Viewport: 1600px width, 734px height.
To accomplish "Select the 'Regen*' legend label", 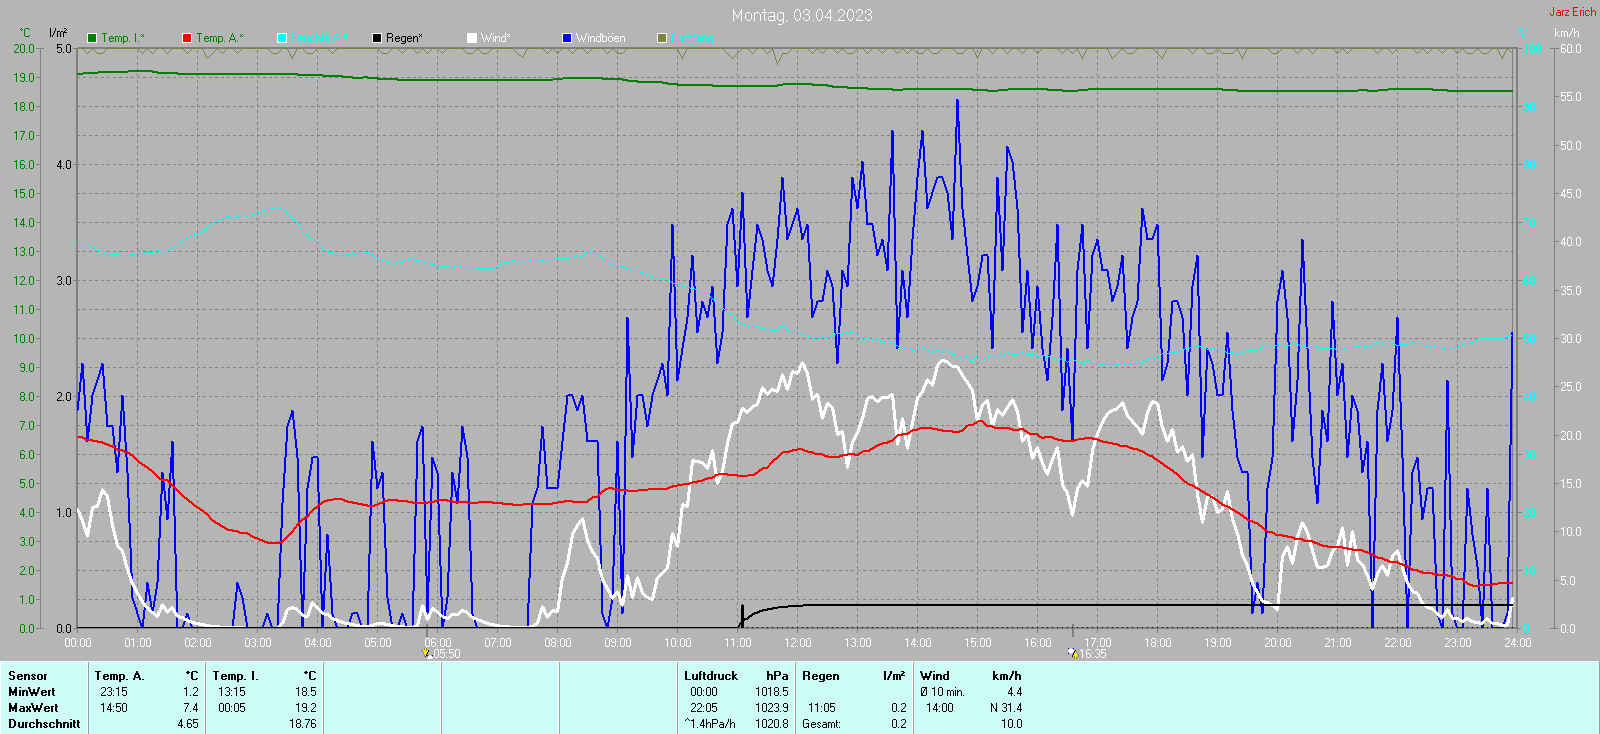I will coord(404,38).
